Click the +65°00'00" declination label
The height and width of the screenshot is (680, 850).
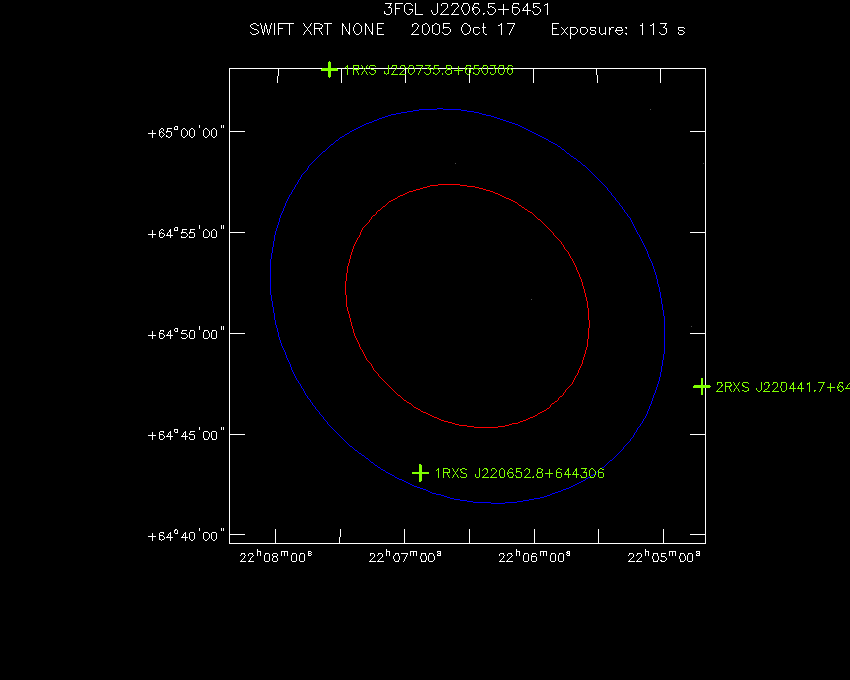186,133
